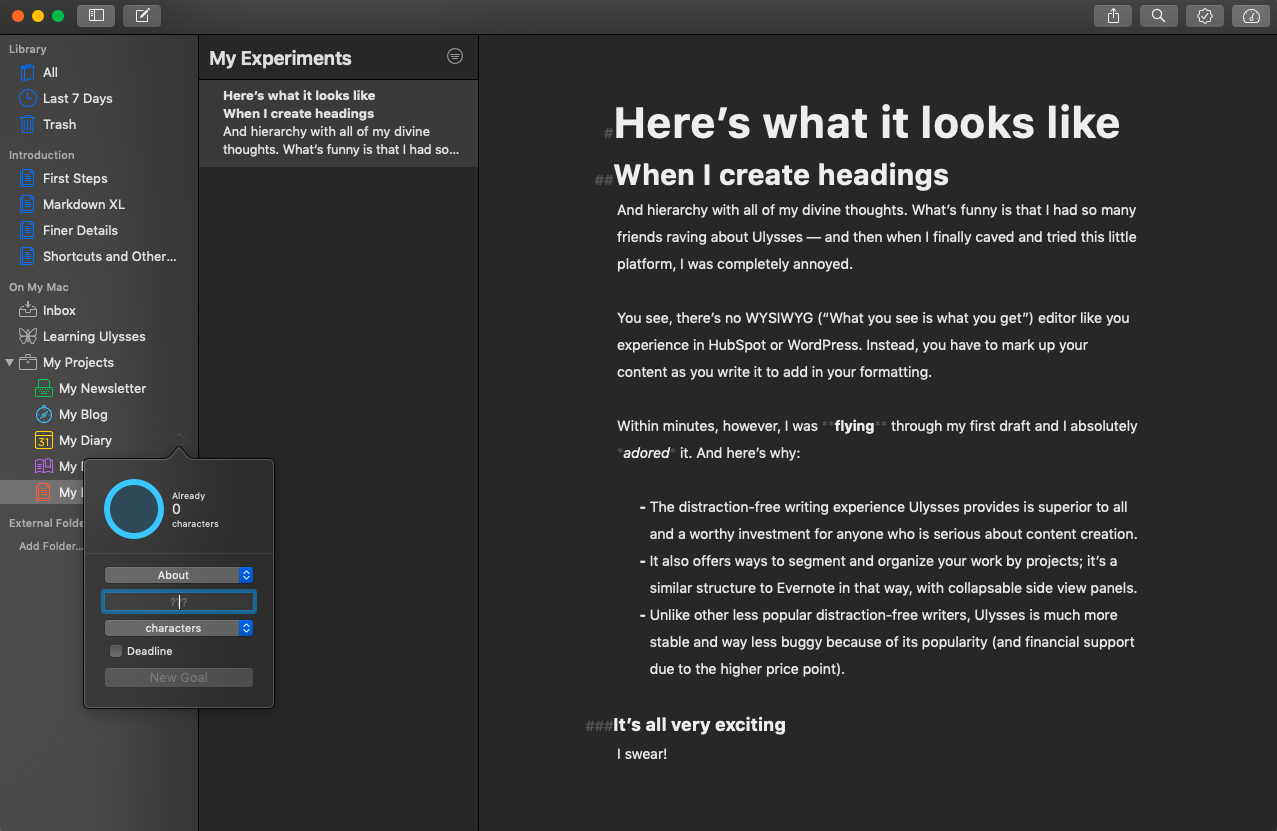Screen dimensions: 1277x831
Task: Click the First Steps sheet icon
Action: tap(27, 178)
